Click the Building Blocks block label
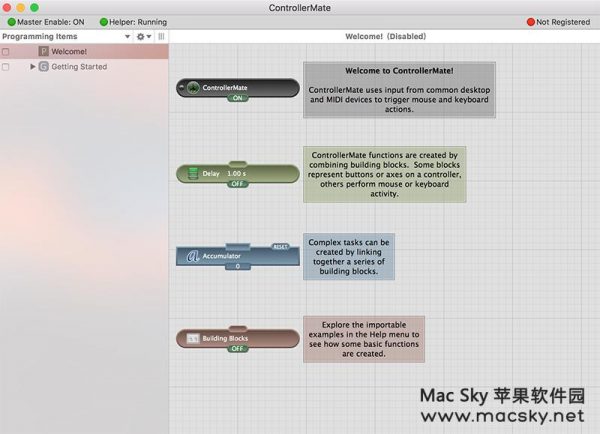600x434 pixels. pos(225,338)
